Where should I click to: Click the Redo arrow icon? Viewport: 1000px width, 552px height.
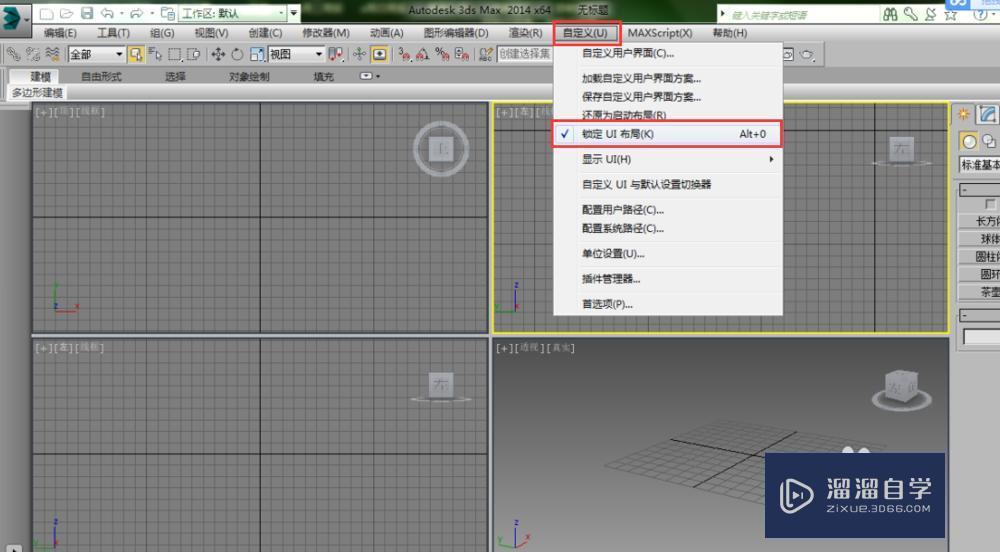(136, 13)
